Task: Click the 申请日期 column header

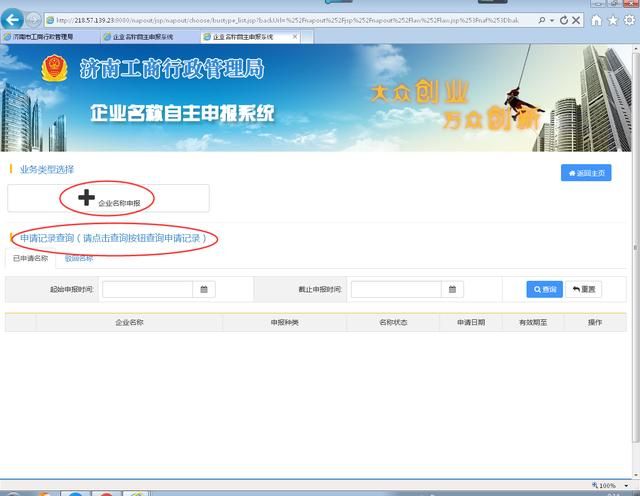Action: (471, 323)
